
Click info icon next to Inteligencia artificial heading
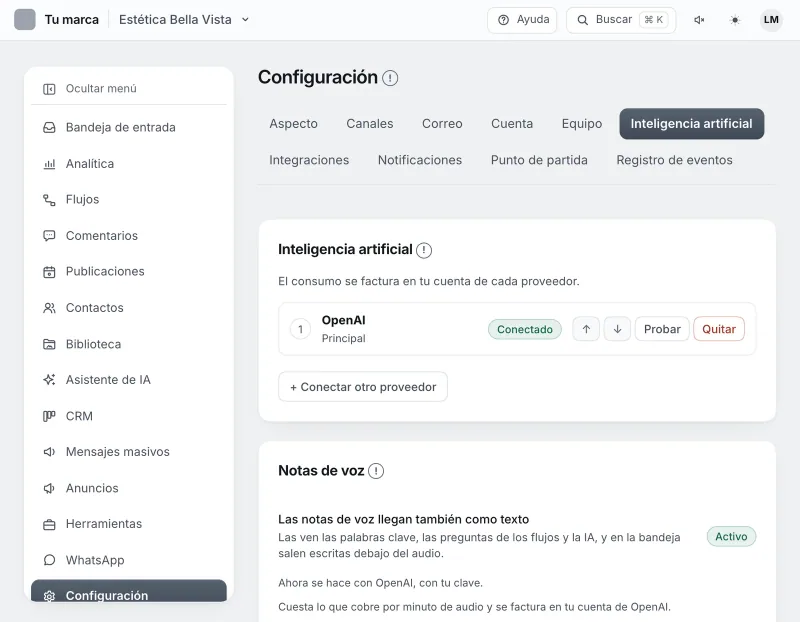click(x=424, y=250)
